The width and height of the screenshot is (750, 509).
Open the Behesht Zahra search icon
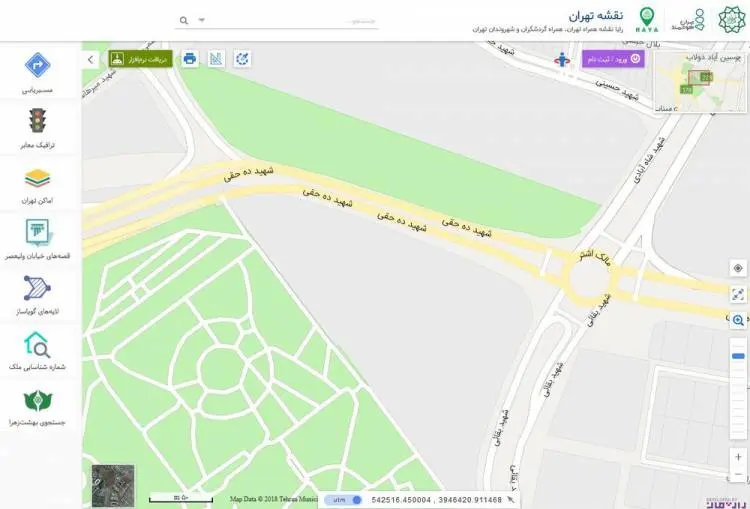tap(37, 400)
